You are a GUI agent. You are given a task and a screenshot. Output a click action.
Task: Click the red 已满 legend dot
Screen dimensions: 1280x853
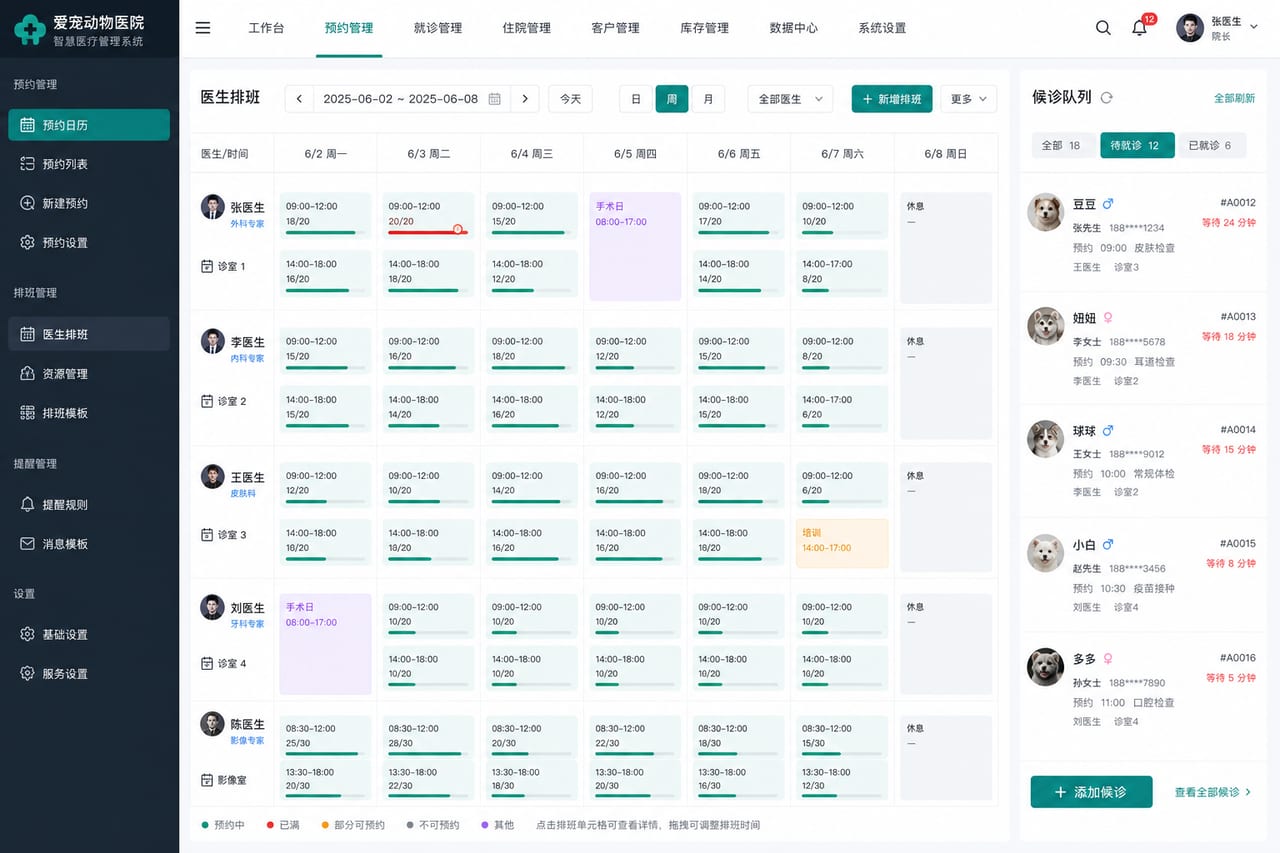pyautogui.click(x=270, y=825)
